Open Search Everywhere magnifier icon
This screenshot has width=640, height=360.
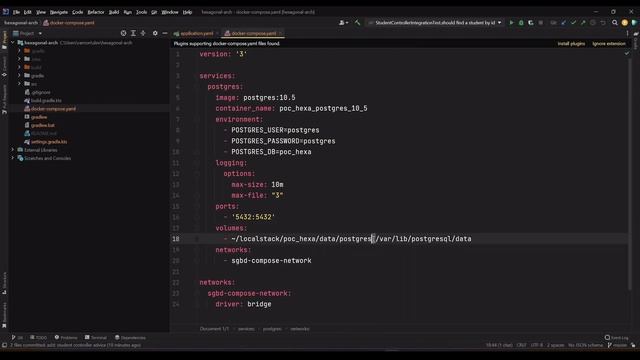coord(615,23)
